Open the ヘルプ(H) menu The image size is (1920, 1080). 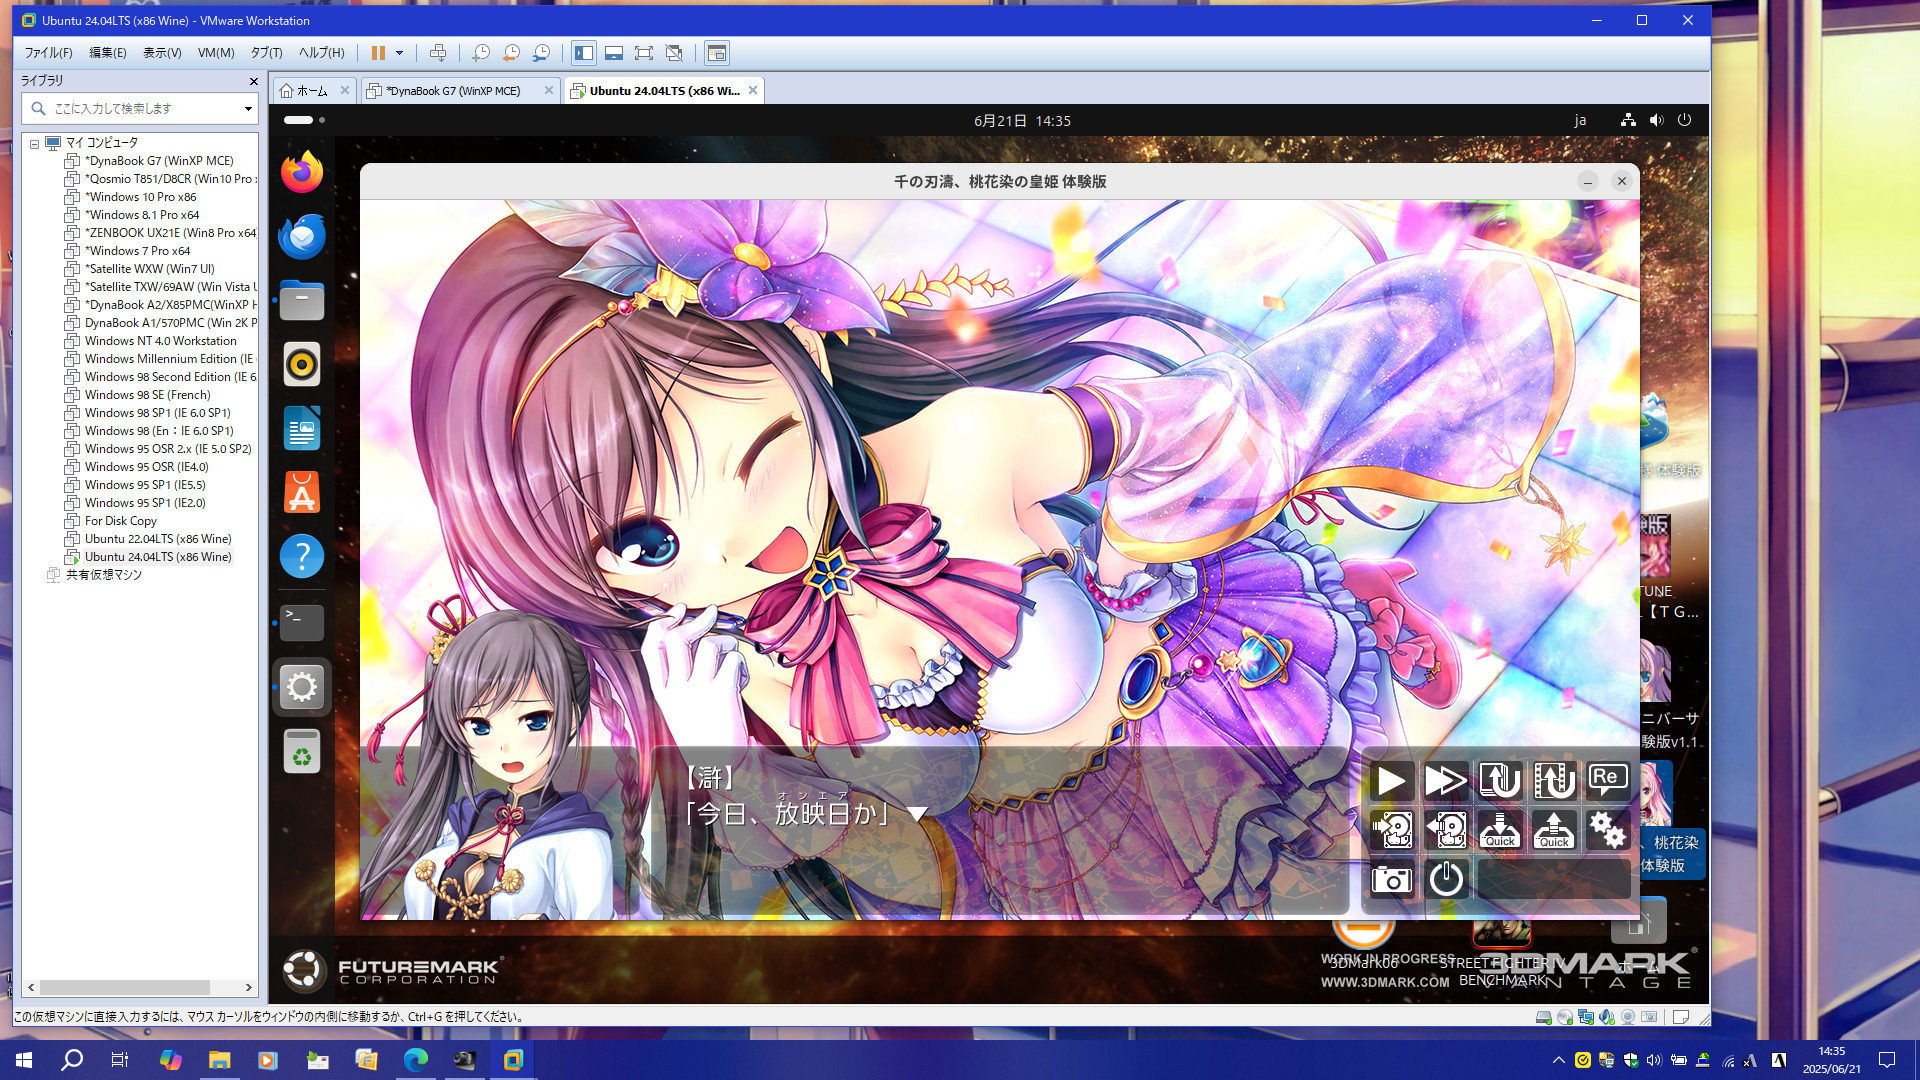[x=321, y=53]
